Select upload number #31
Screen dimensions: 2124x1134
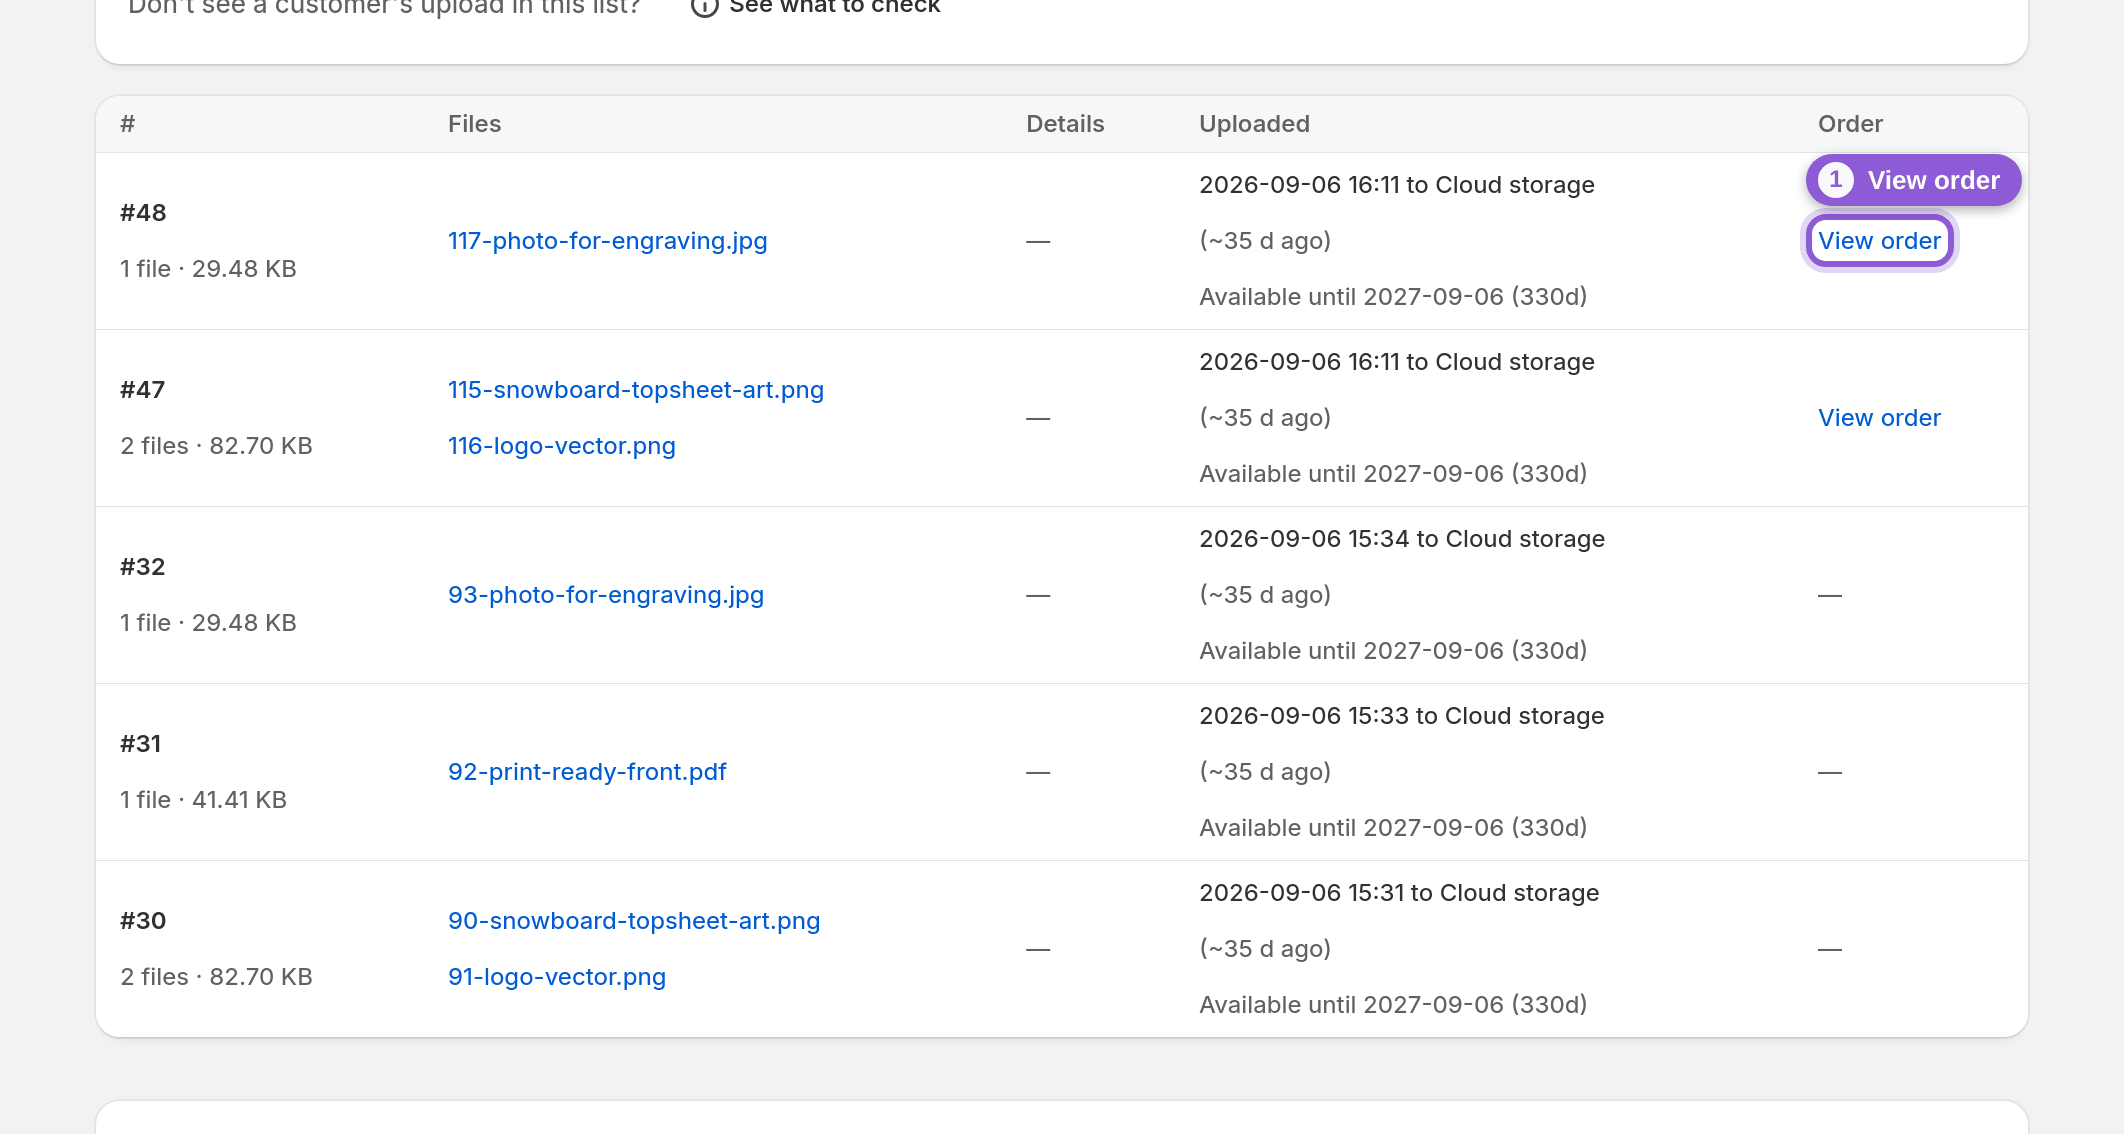point(140,744)
